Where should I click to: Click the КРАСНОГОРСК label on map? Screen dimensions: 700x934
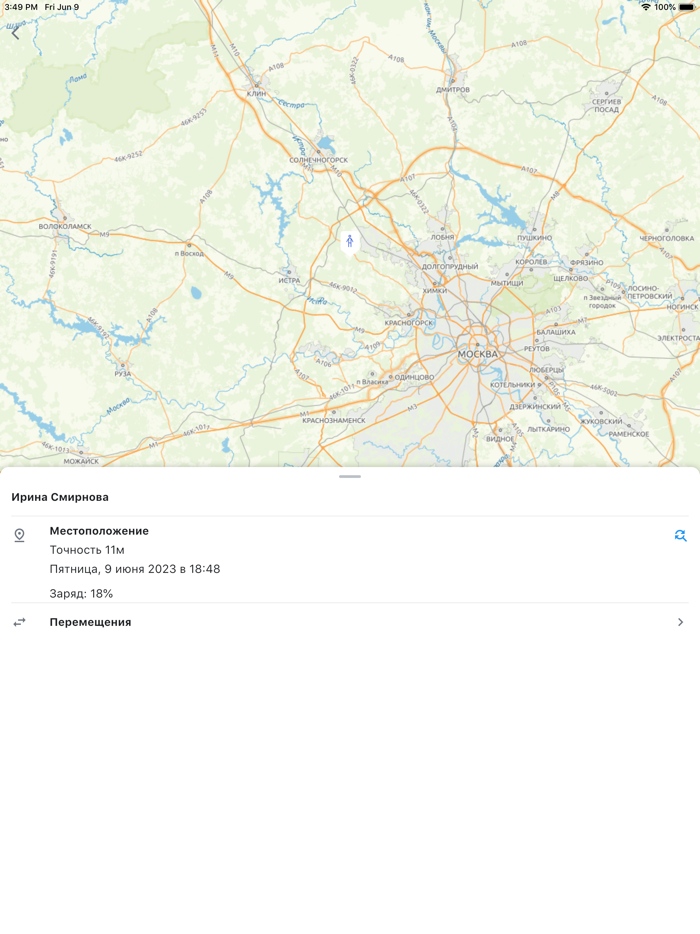pos(409,323)
